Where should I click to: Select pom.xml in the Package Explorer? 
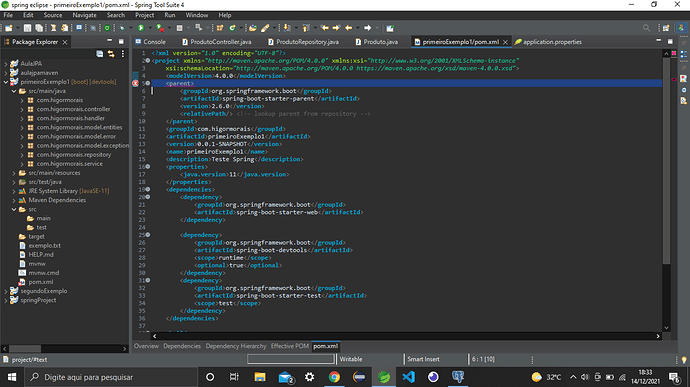[x=40, y=282]
